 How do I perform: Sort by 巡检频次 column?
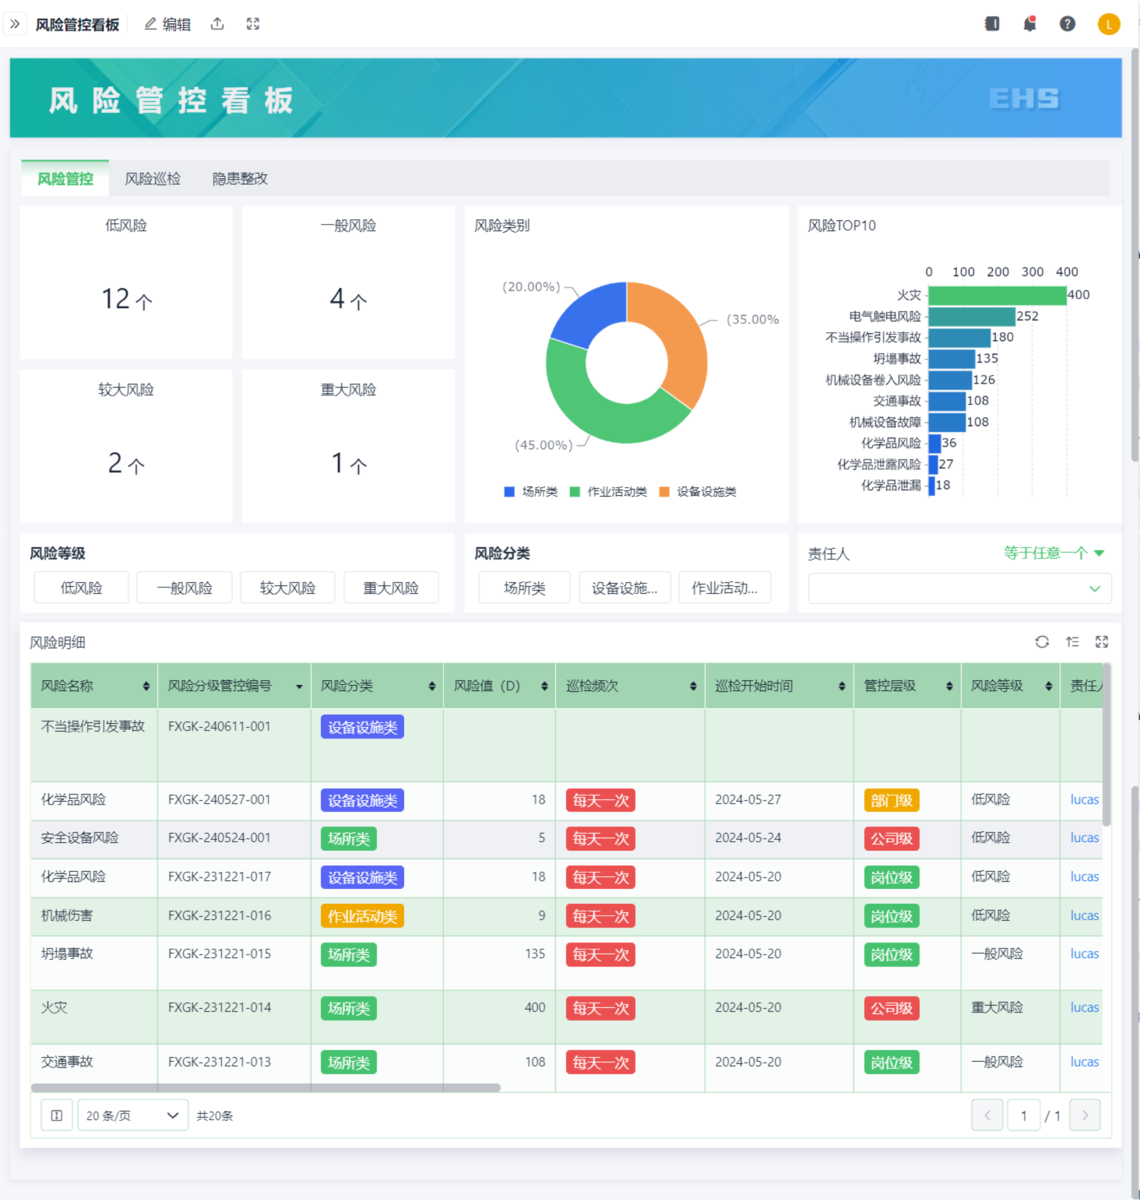tap(693, 686)
